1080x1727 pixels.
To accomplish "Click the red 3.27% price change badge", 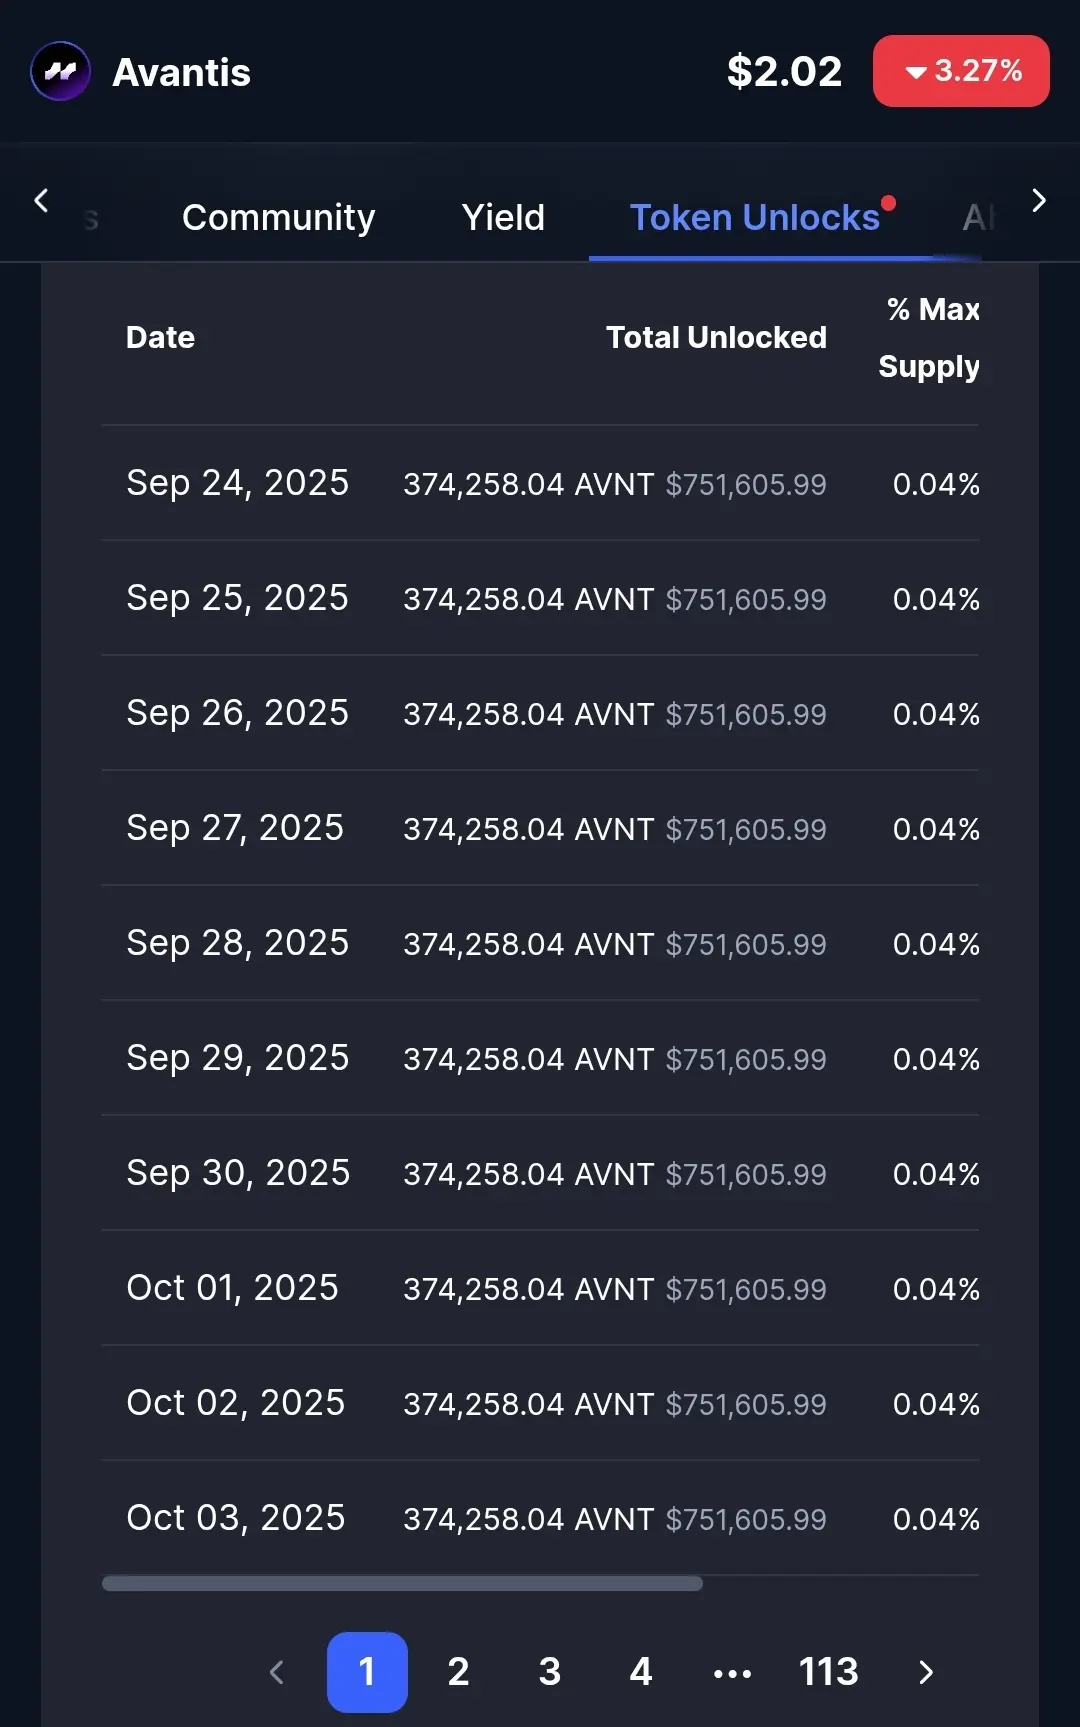I will click(961, 71).
